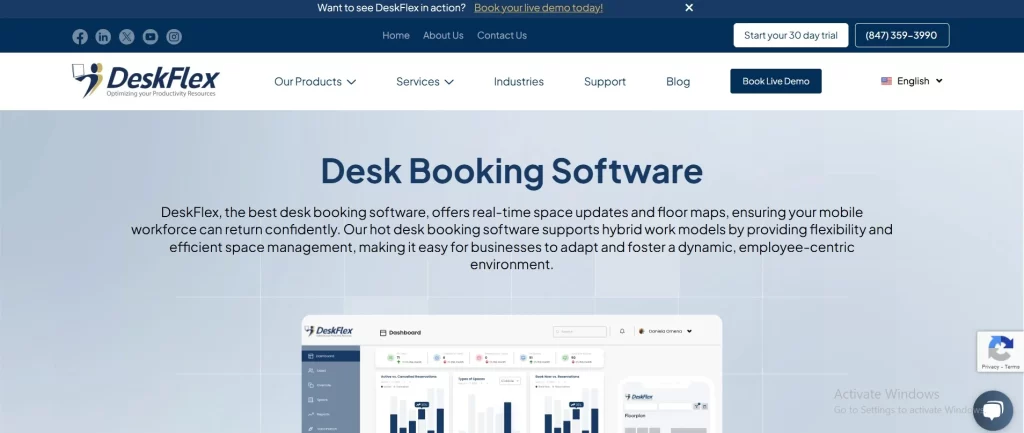
Task: Click the (847) 359-3990 phone button
Action: [901, 35]
